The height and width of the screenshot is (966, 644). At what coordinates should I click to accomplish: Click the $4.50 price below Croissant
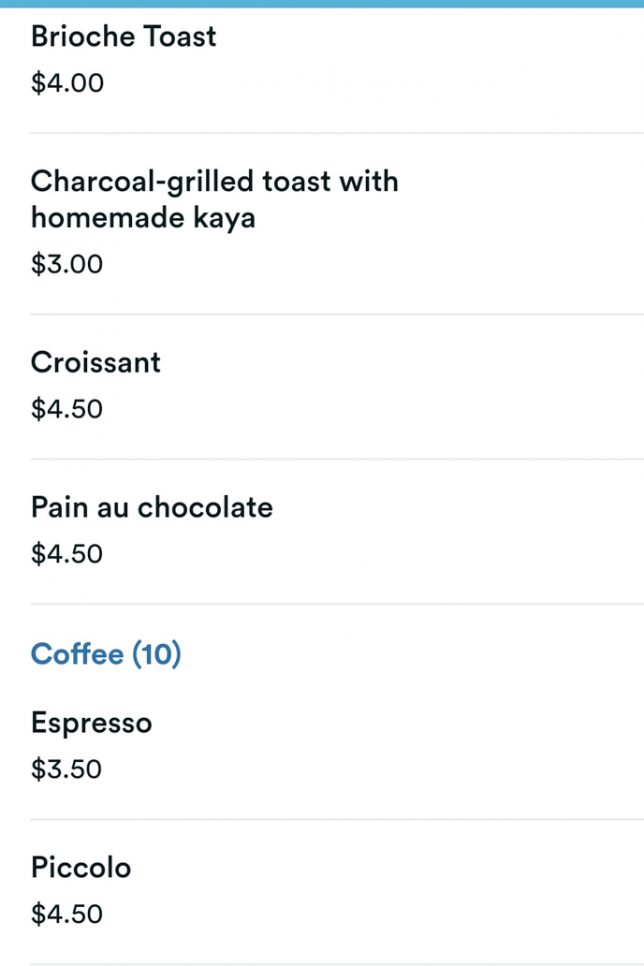click(67, 409)
